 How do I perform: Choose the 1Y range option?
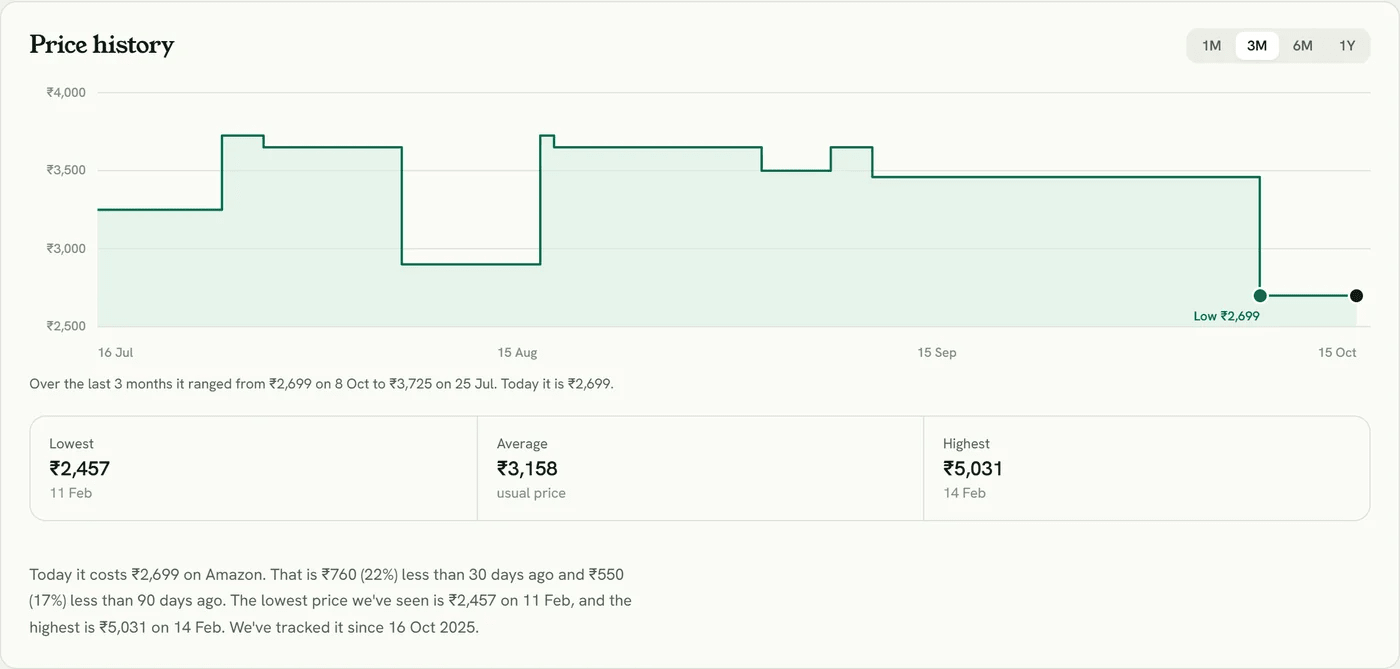click(x=1347, y=46)
